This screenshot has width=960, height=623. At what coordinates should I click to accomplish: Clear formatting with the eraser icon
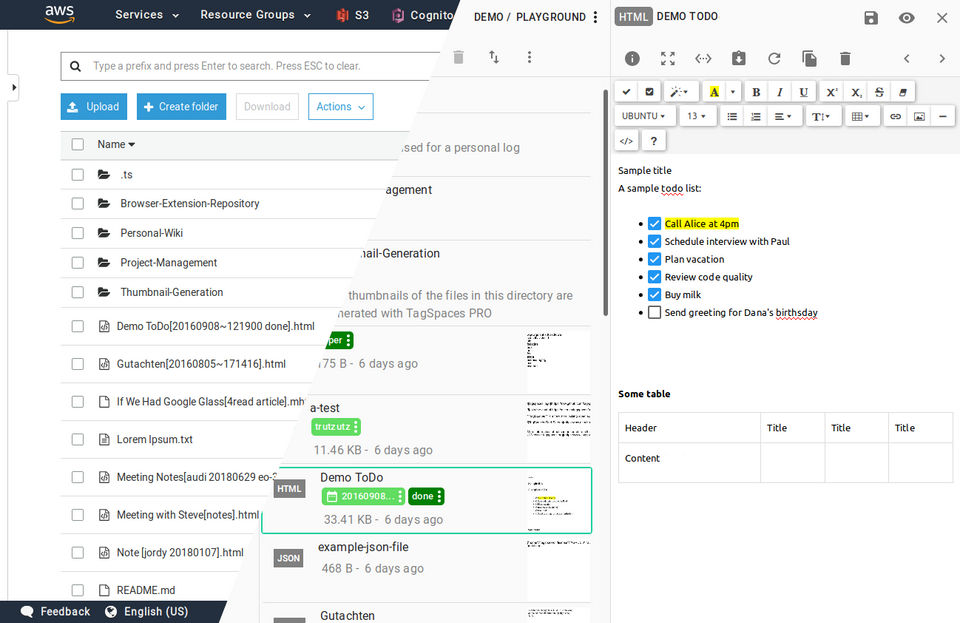point(902,92)
